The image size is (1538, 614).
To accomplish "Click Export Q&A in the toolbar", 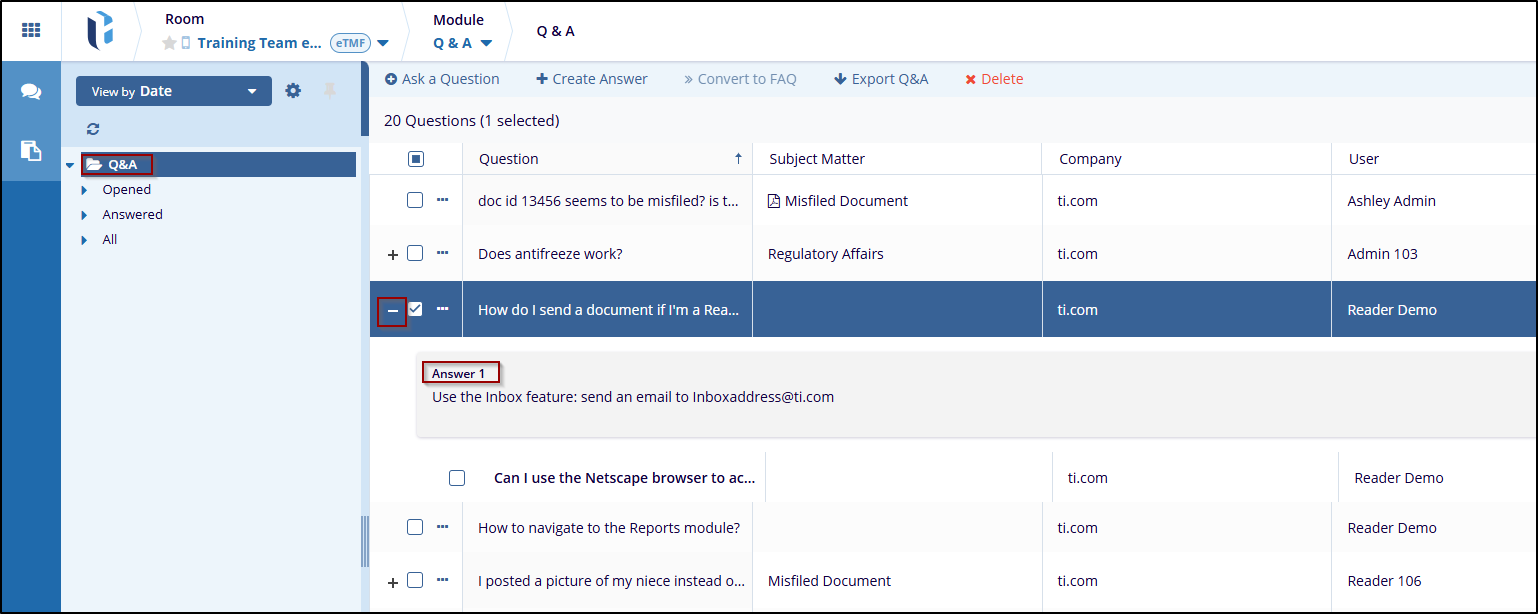I will pyautogui.click(x=881, y=79).
